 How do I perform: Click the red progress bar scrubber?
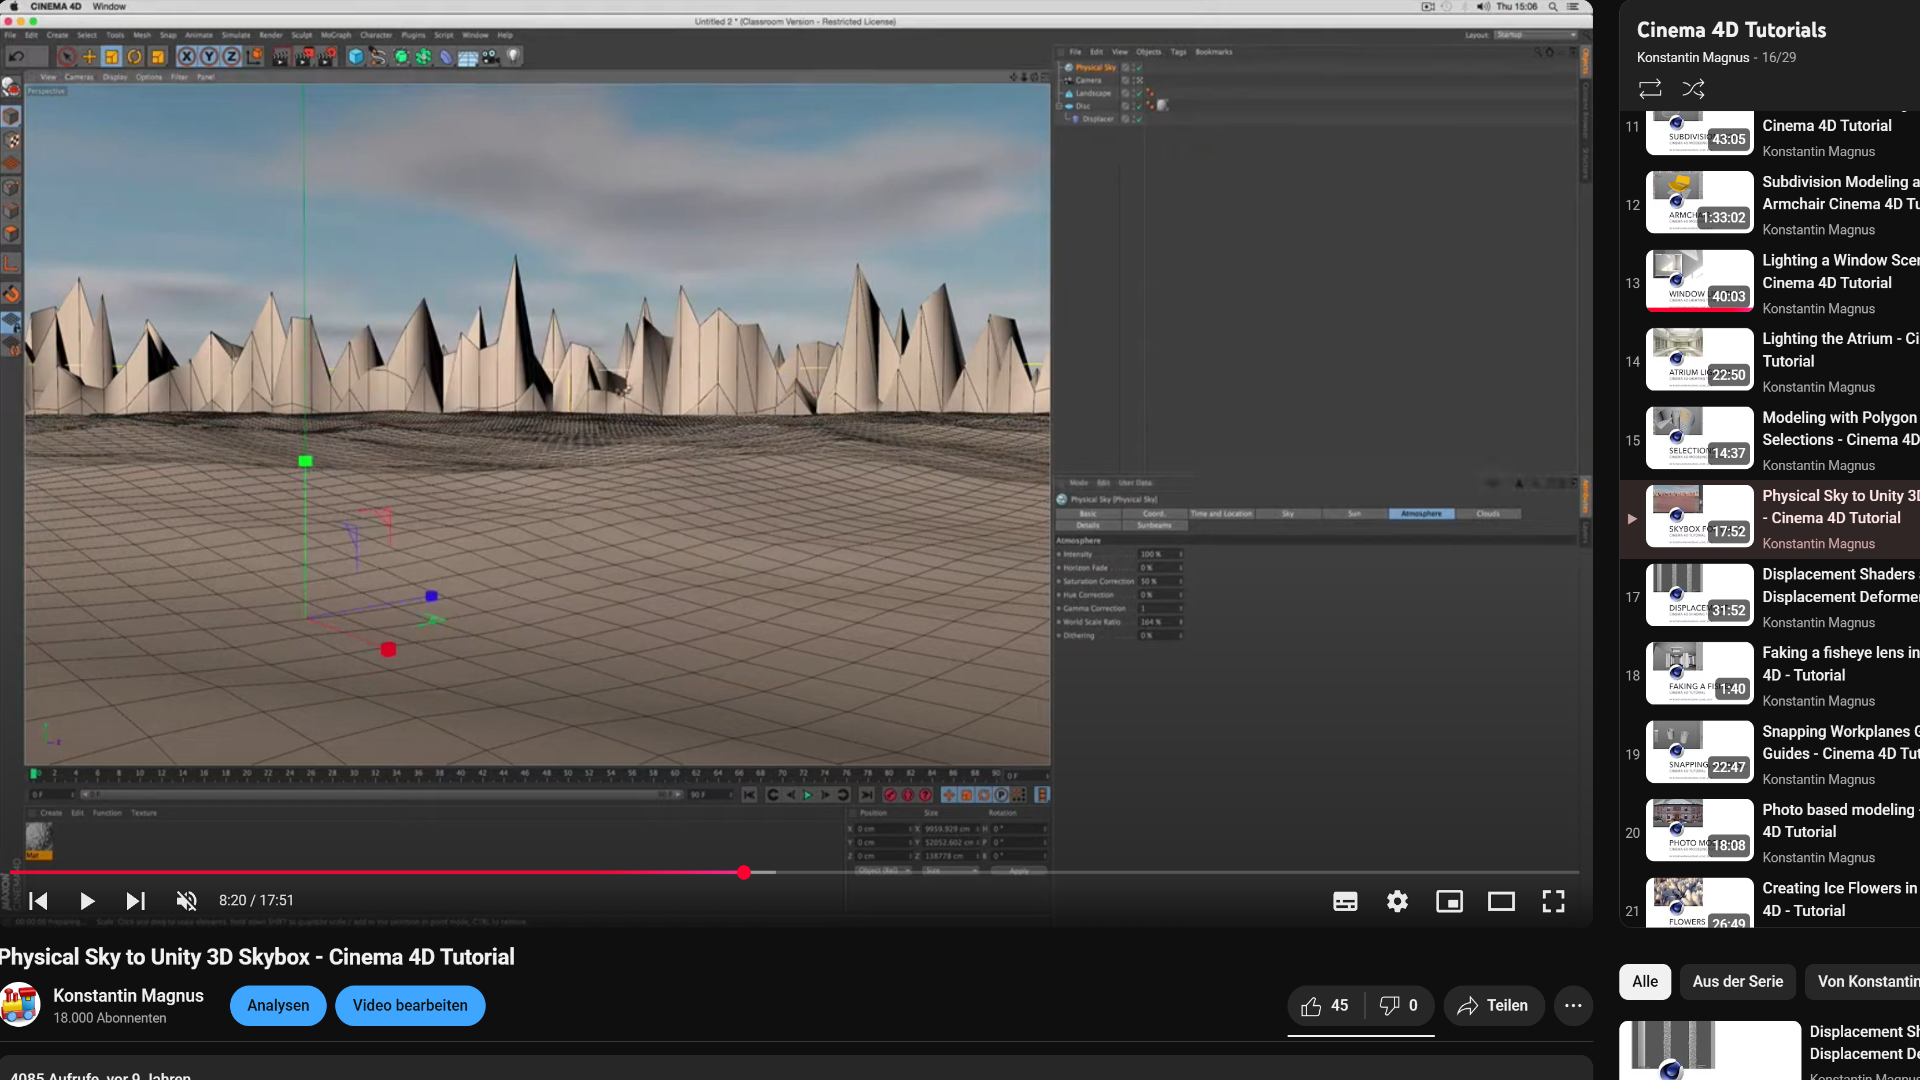744,873
